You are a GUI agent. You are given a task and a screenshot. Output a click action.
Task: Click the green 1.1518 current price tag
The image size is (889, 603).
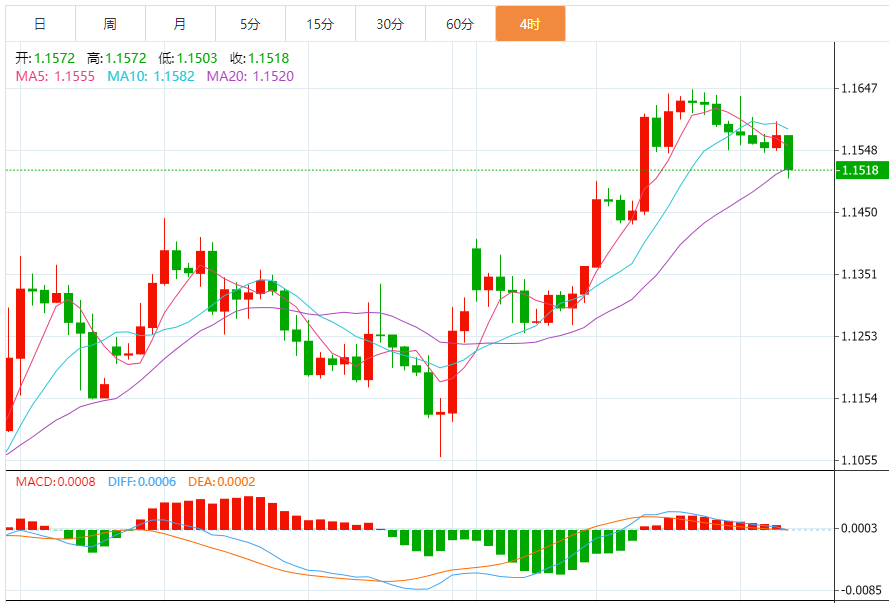pyautogui.click(x=859, y=170)
